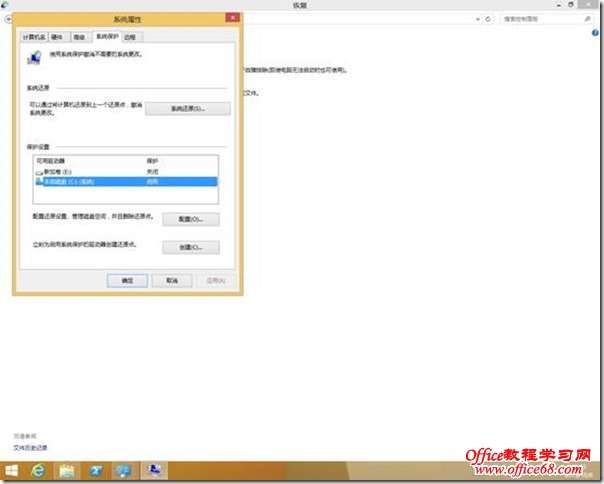
Task: Click the 保护 column header
Action: [x=152, y=161]
